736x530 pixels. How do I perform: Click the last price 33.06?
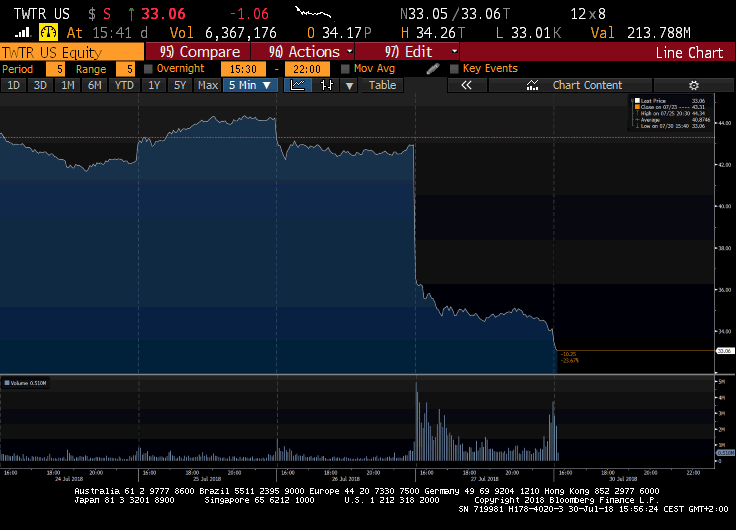(x=163, y=14)
